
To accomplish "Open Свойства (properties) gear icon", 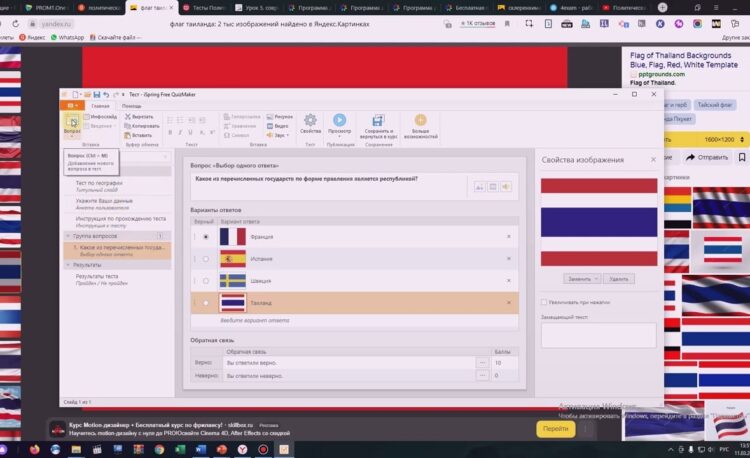I will point(310,119).
